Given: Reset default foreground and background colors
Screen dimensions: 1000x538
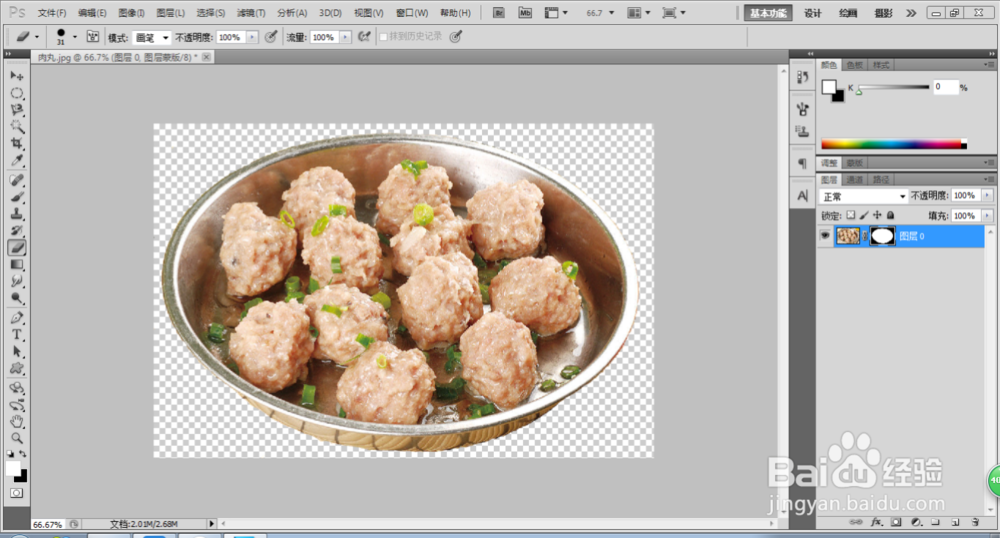Looking at the screenshot, I should point(10,453).
